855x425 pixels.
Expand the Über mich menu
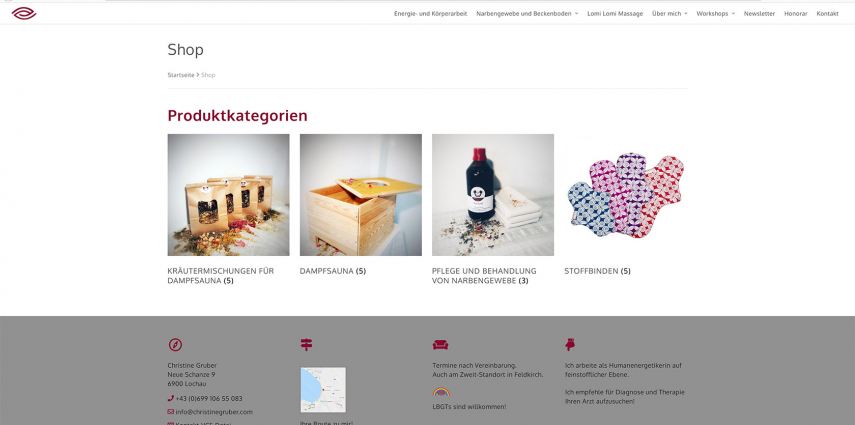[x=670, y=14]
